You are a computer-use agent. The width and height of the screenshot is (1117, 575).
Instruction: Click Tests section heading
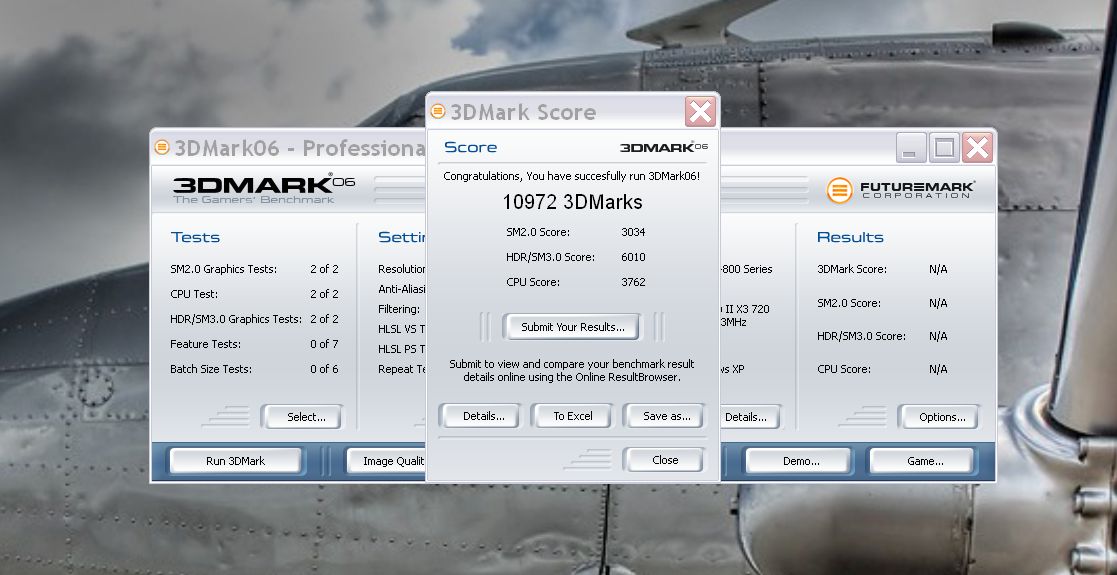195,237
